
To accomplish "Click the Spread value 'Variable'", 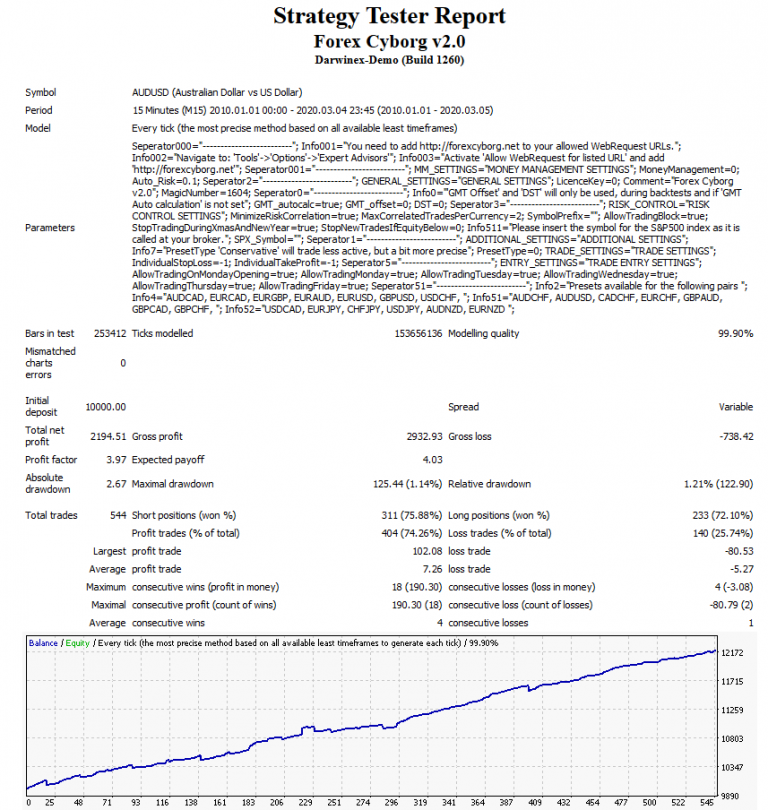I will [736, 407].
